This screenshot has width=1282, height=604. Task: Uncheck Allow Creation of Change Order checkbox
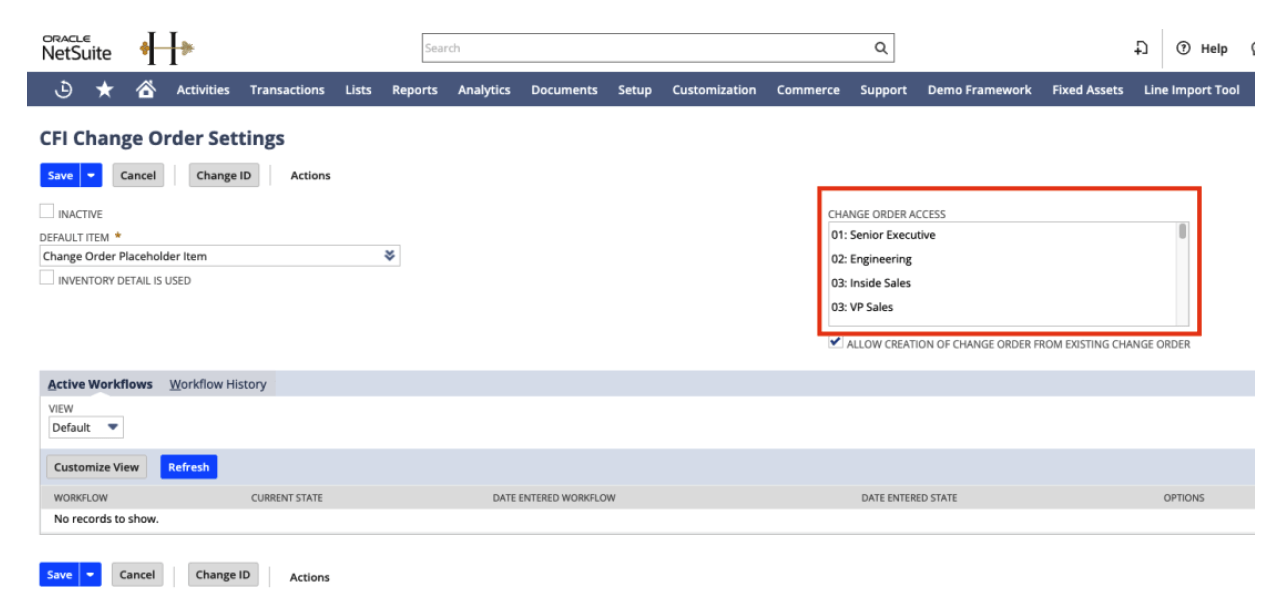coord(835,342)
